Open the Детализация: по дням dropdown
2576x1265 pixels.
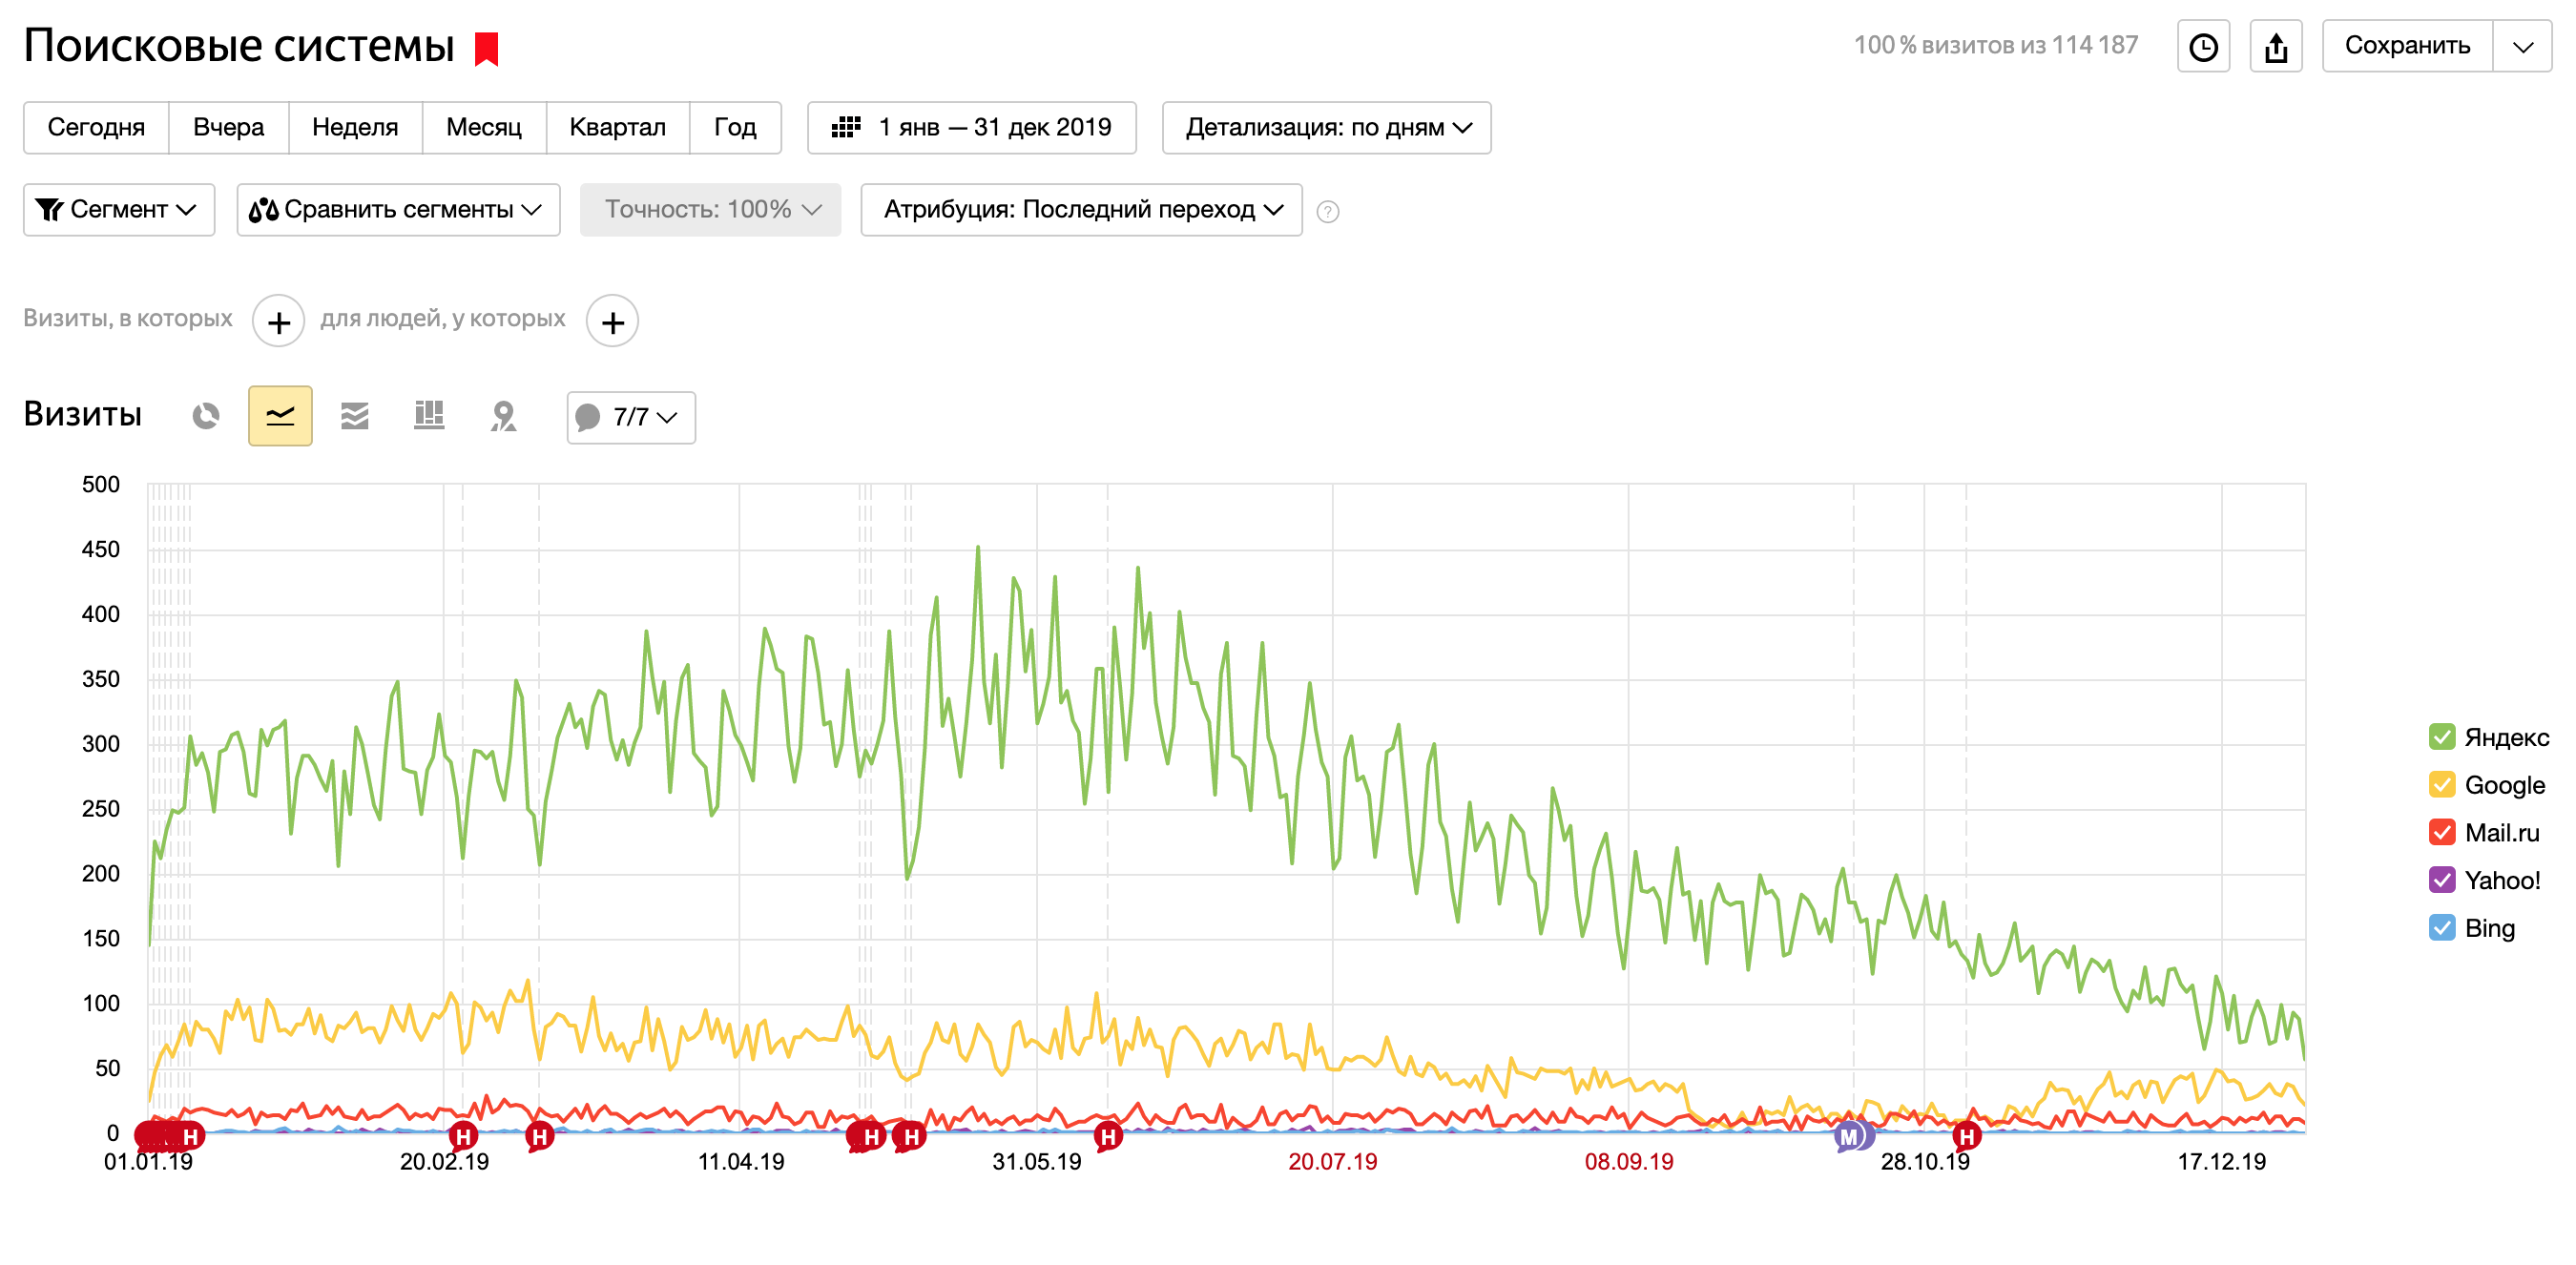[1325, 128]
